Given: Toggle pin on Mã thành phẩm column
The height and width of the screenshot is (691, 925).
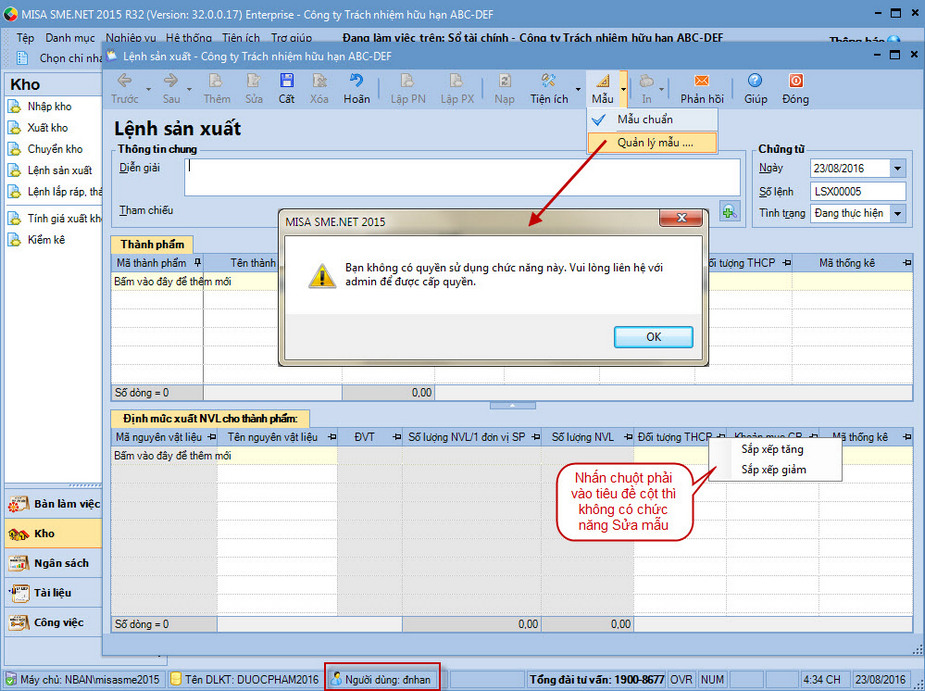Looking at the screenshot, I should click(197, 263).
